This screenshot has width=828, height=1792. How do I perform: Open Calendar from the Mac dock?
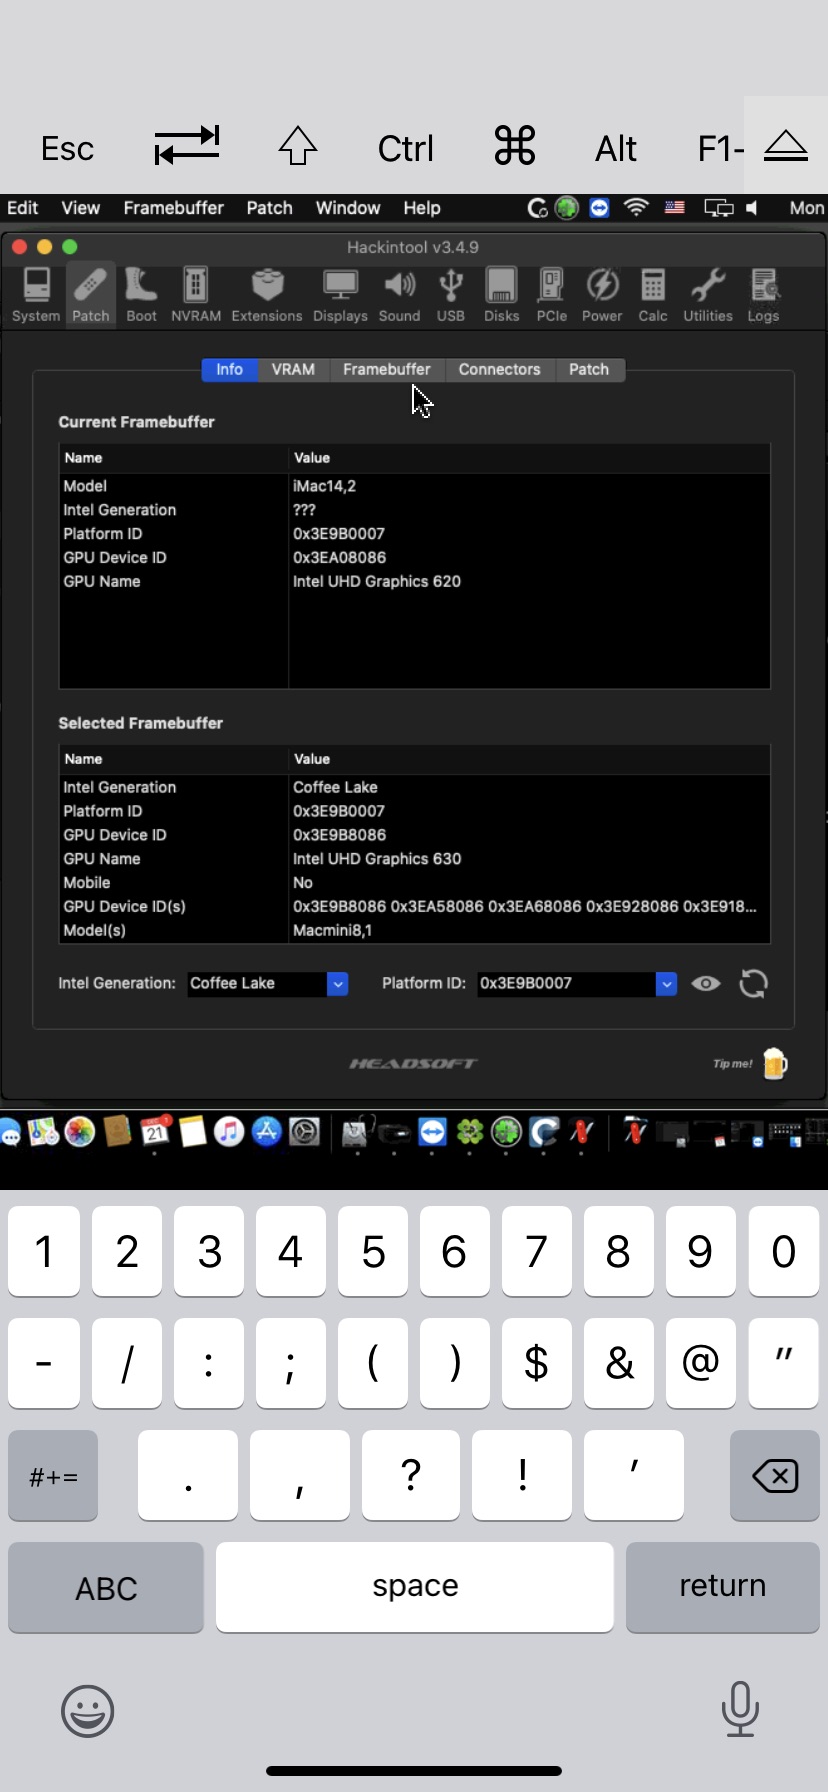pyautogui.click(x=155, y=1132)
